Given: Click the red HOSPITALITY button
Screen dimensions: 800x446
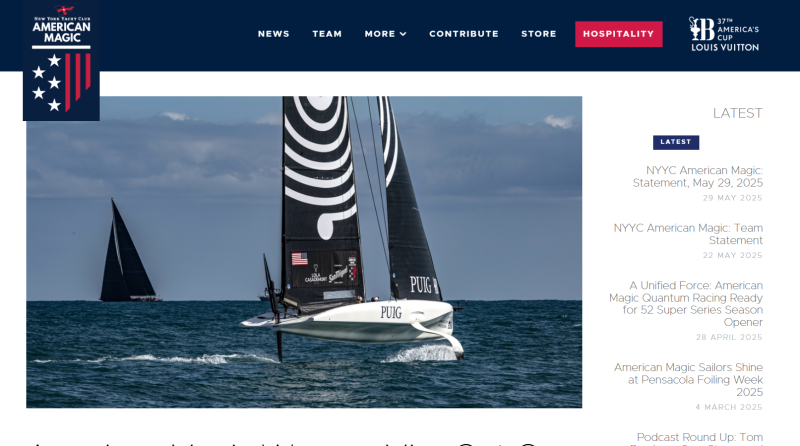Looking at the screenshot, I should (619, 34).
